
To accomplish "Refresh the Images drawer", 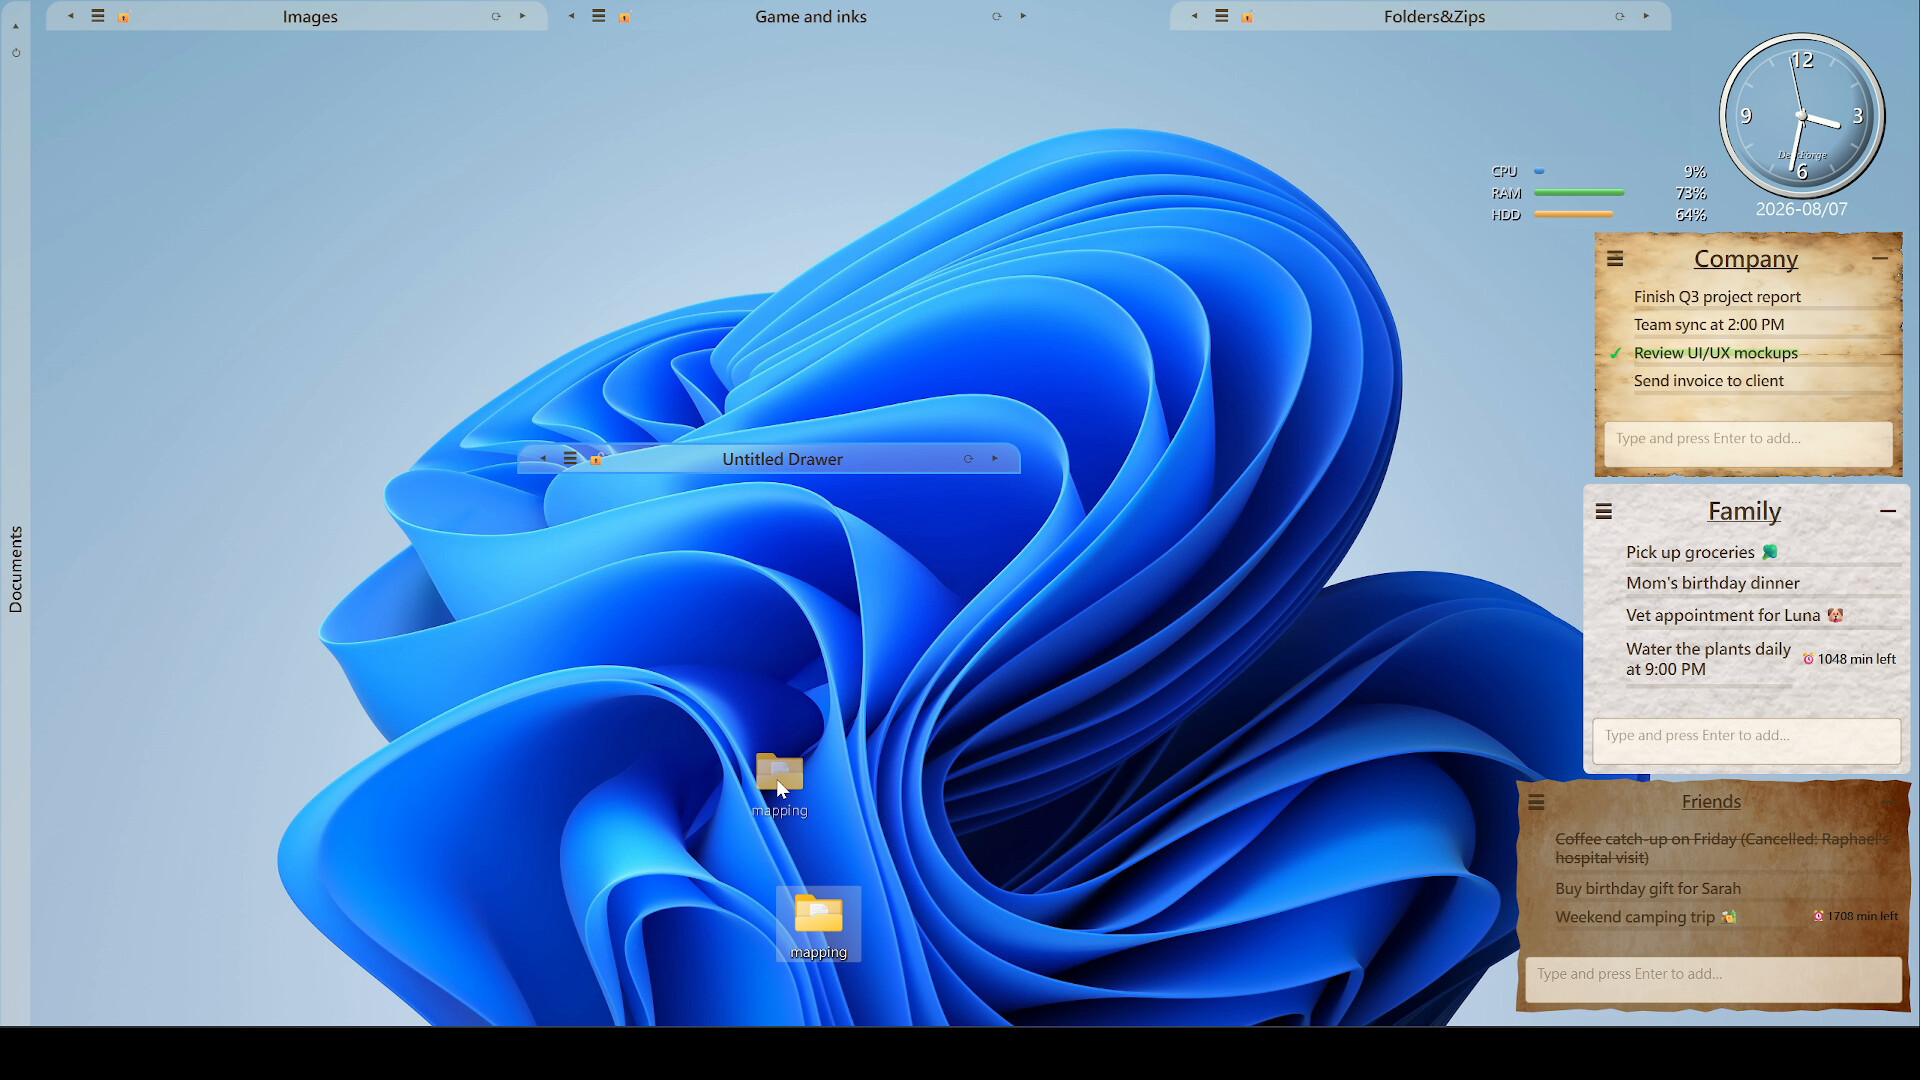I will (496, 16).
